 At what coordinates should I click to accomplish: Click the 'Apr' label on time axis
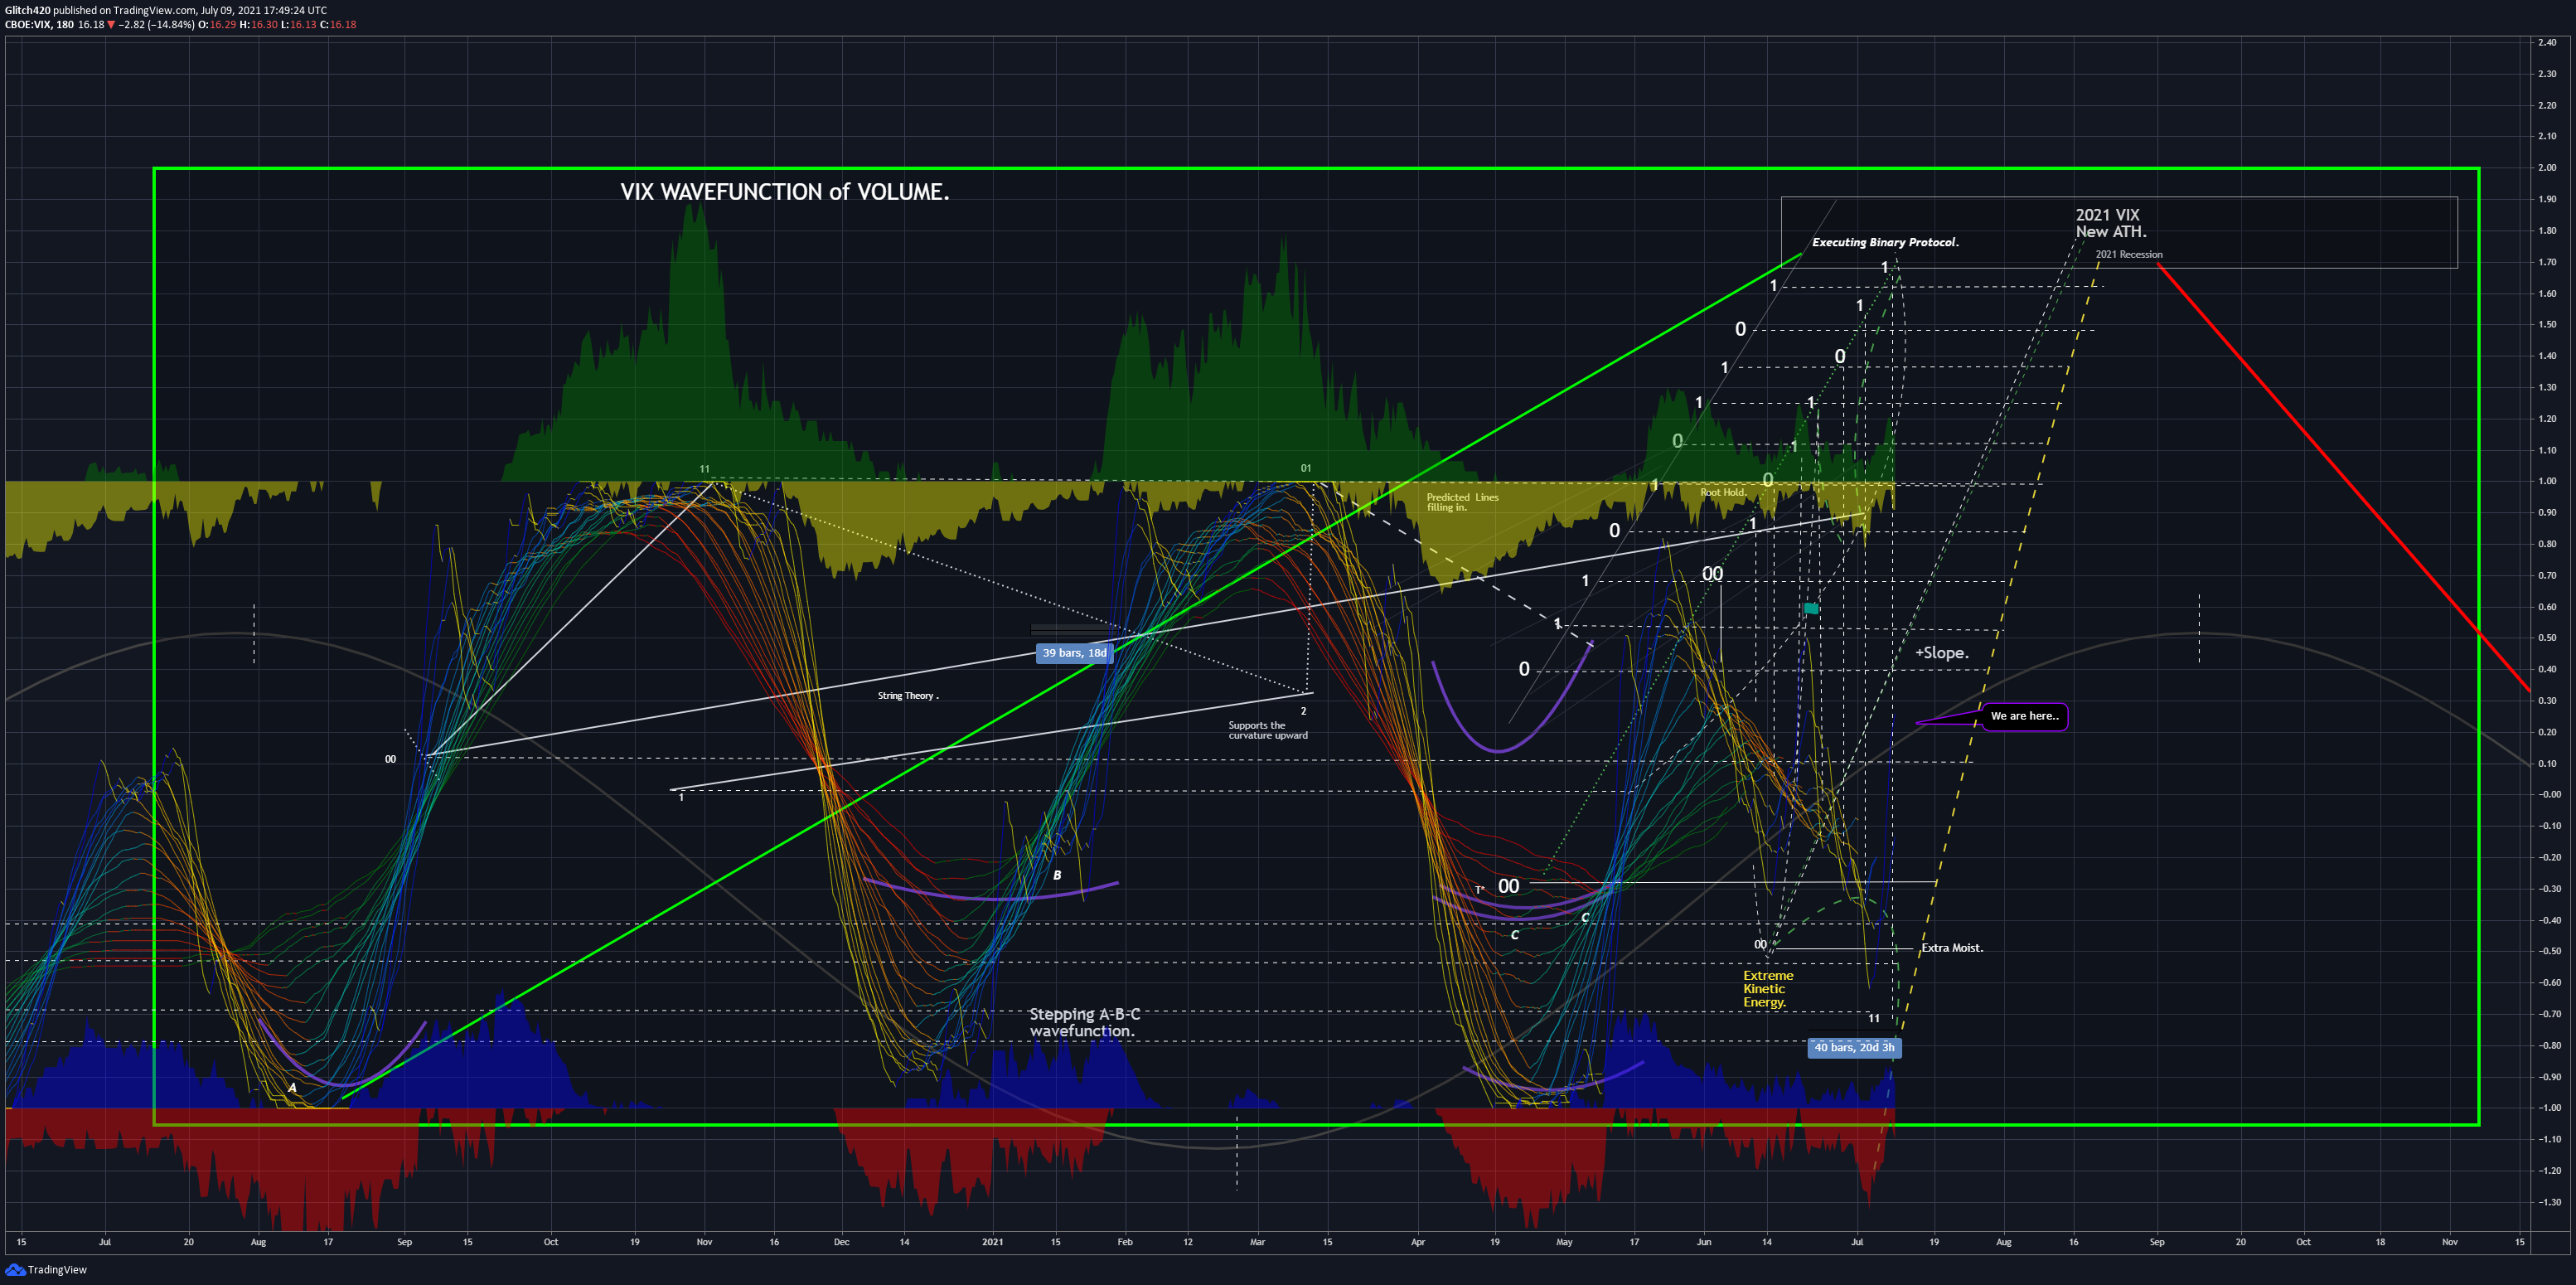[1417, 1242]
